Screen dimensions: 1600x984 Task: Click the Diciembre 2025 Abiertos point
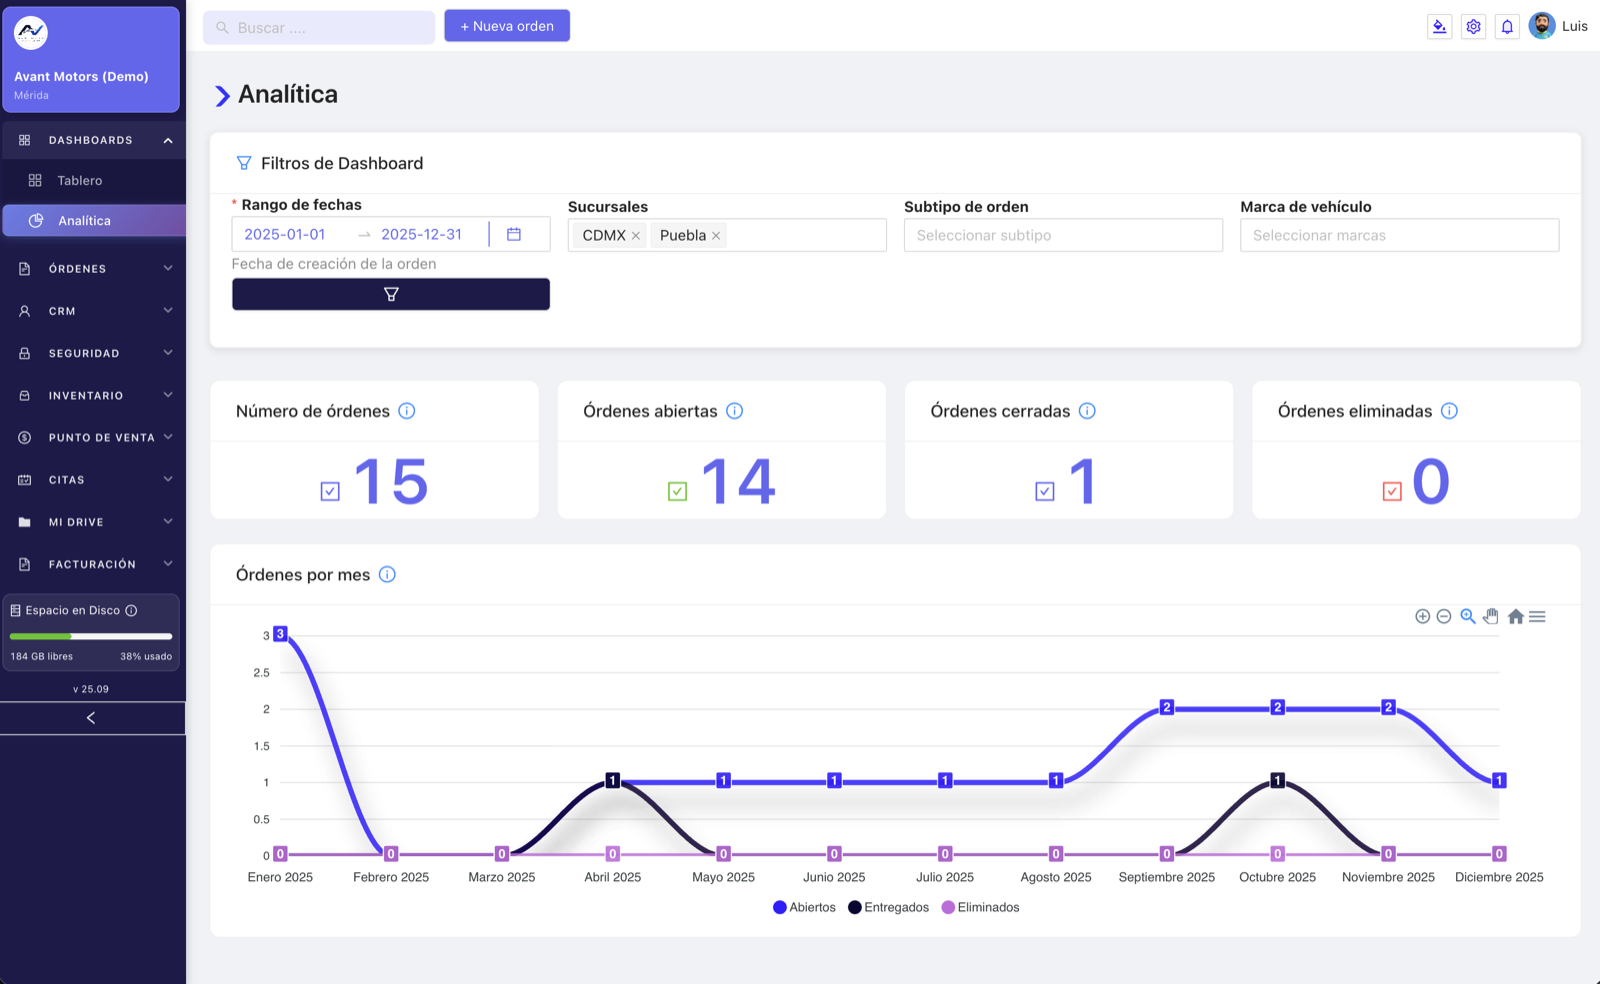click(x=1499, y=780)
